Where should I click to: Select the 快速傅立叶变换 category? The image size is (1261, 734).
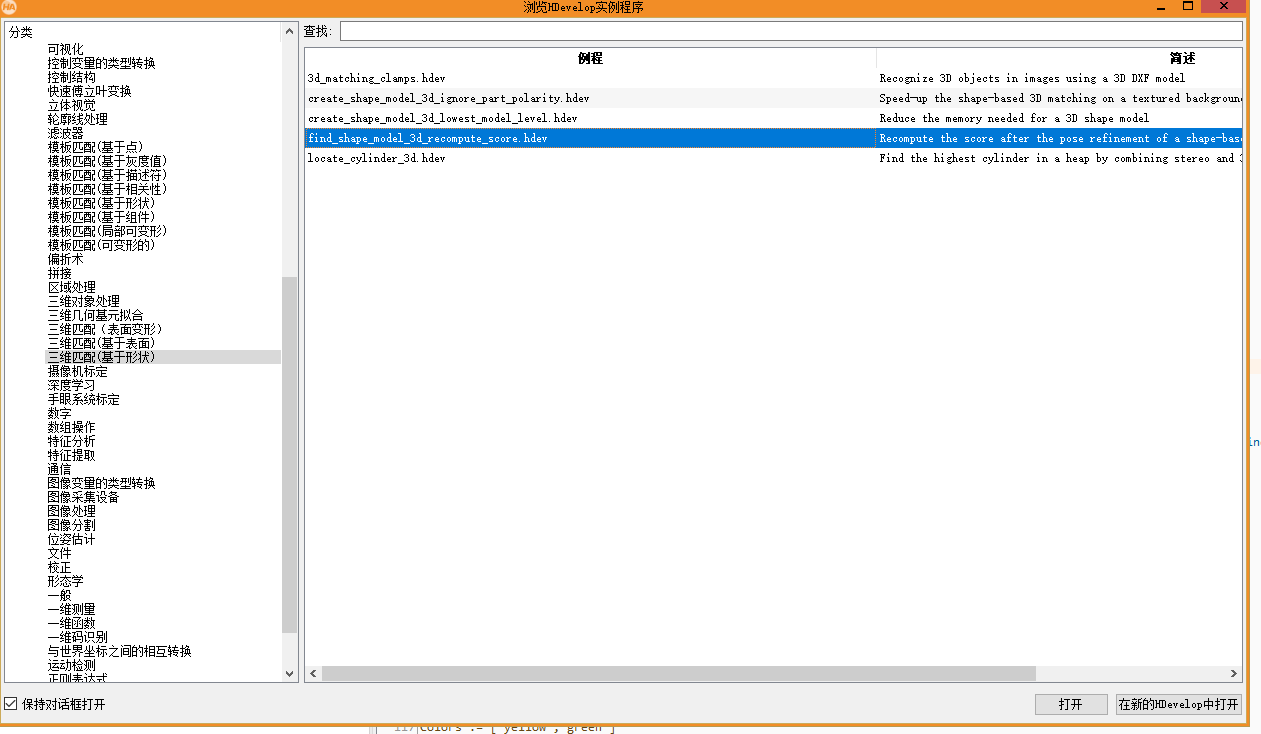click(89, 91)
